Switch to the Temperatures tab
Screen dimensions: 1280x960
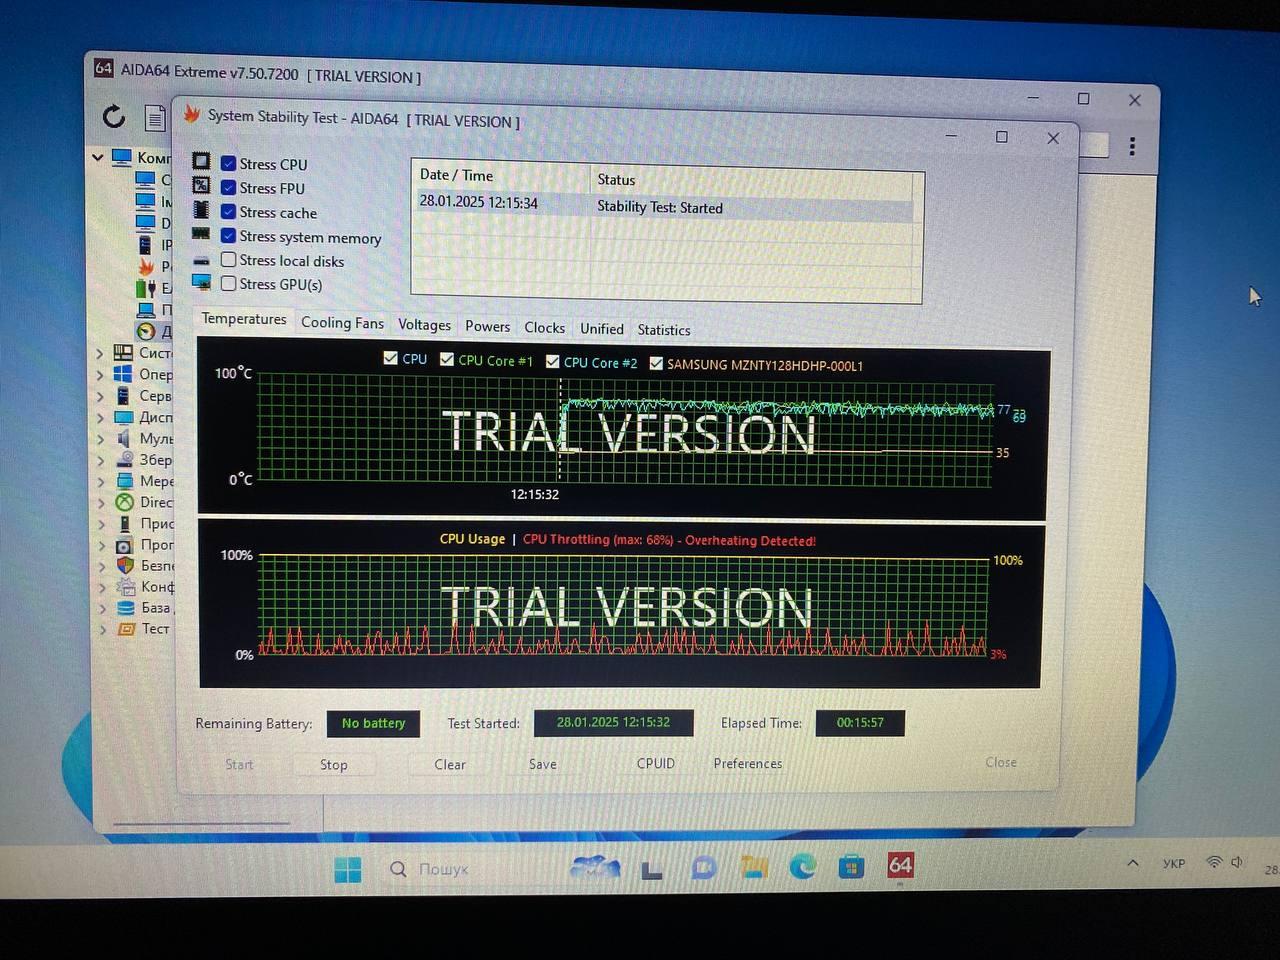click(243, 319)
